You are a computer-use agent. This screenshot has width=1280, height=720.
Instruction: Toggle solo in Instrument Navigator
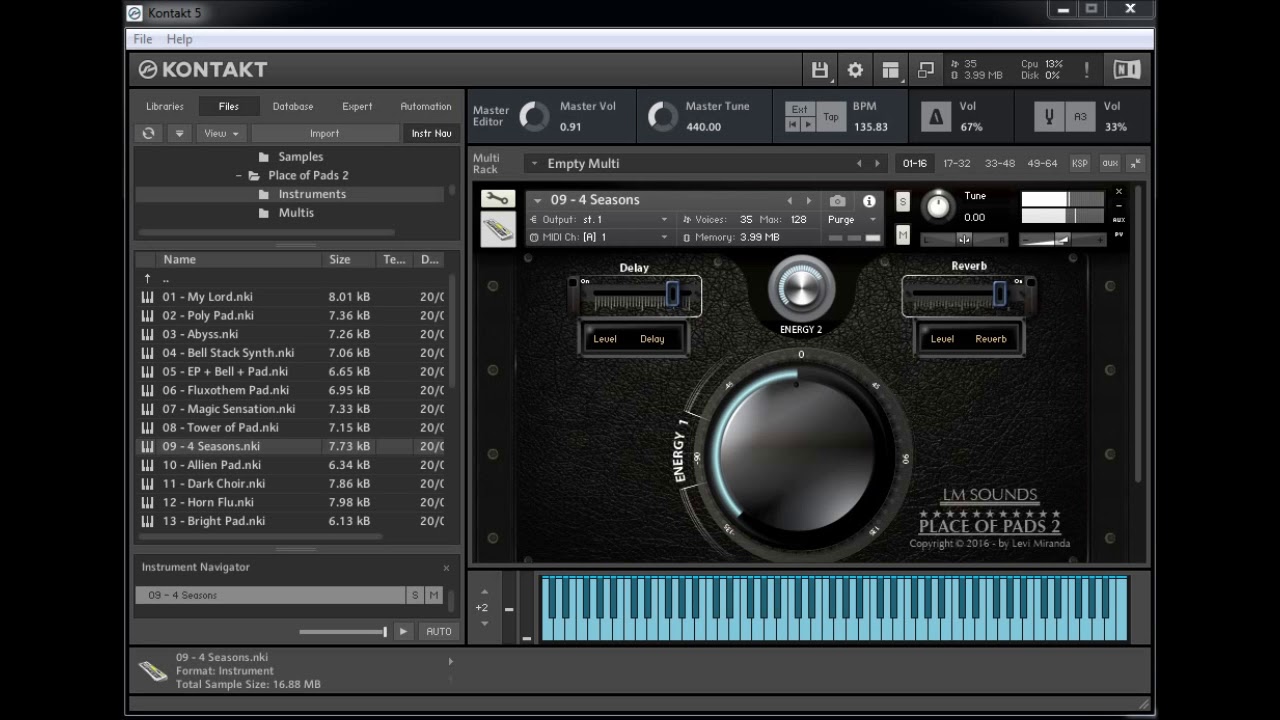point(415,595)
